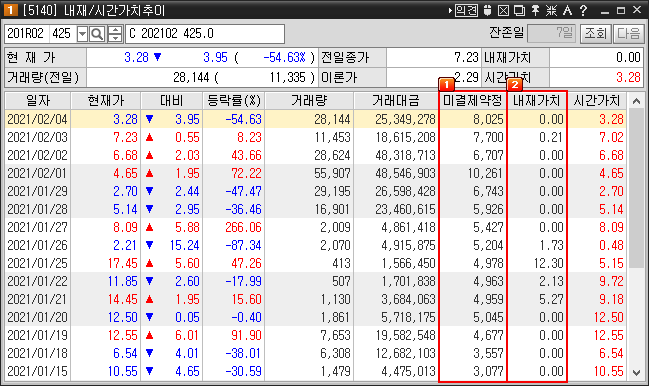
Task: Click the 조회 query button
Action: (x=595, y=33)
